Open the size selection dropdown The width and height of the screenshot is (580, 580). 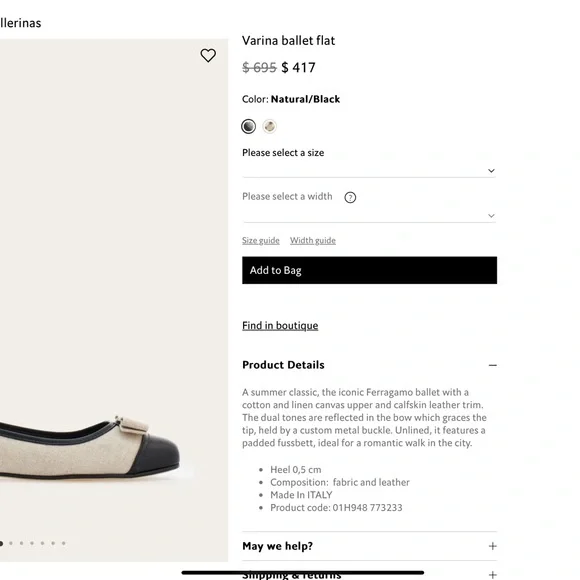point(369,171)
